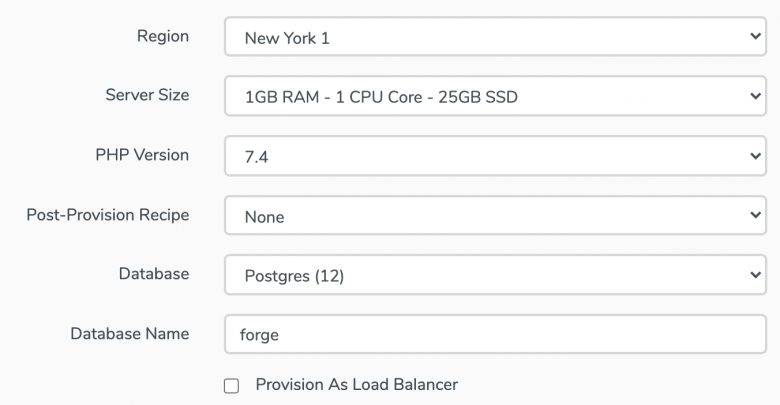Click the chevron arrow on PHP Version select
The width and height of the screenshot is (780, 405).
pos(755,156)
